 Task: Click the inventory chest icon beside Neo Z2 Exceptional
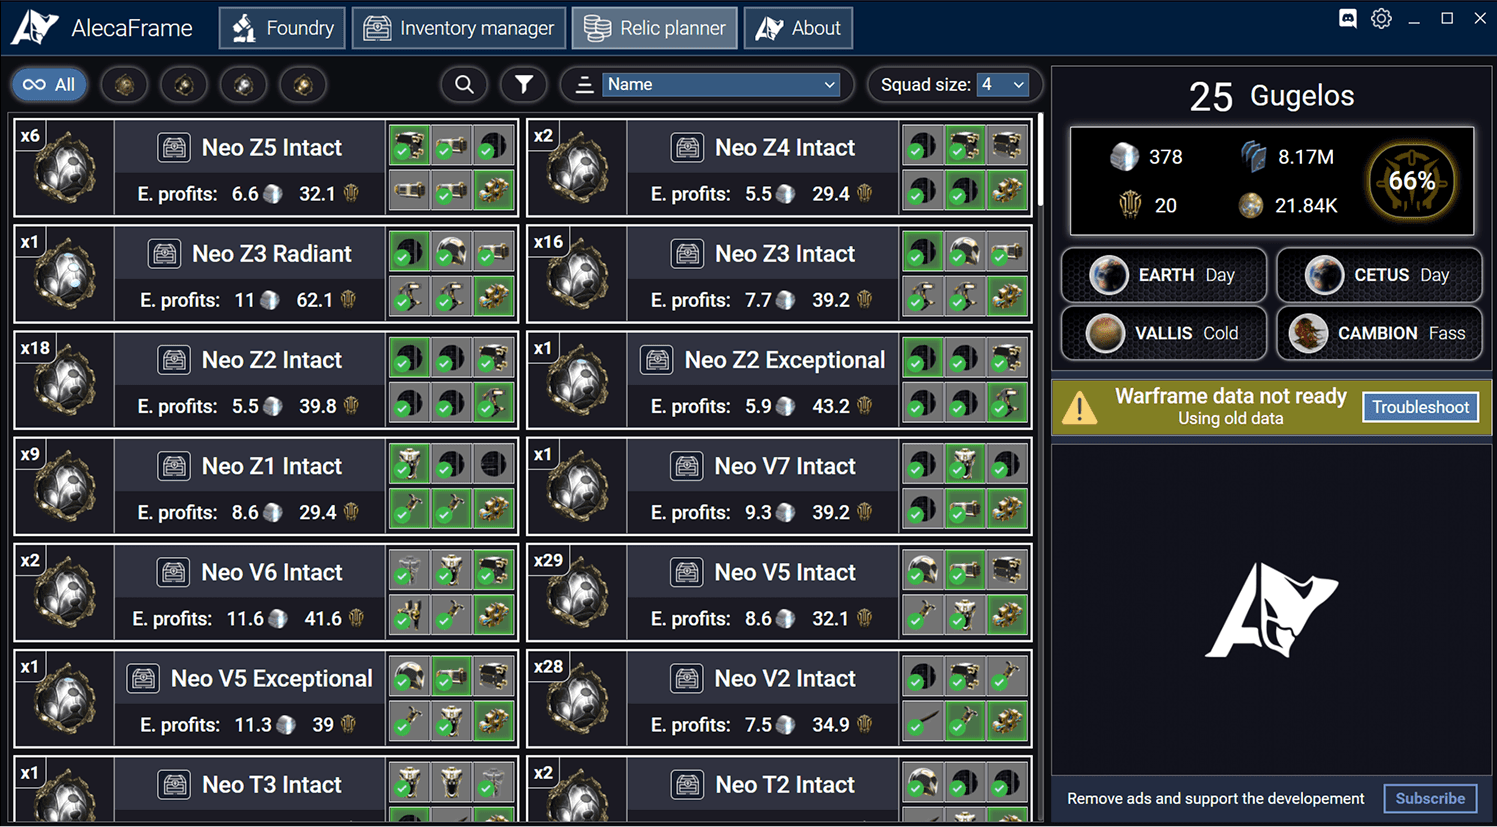[x=657, y=360]
